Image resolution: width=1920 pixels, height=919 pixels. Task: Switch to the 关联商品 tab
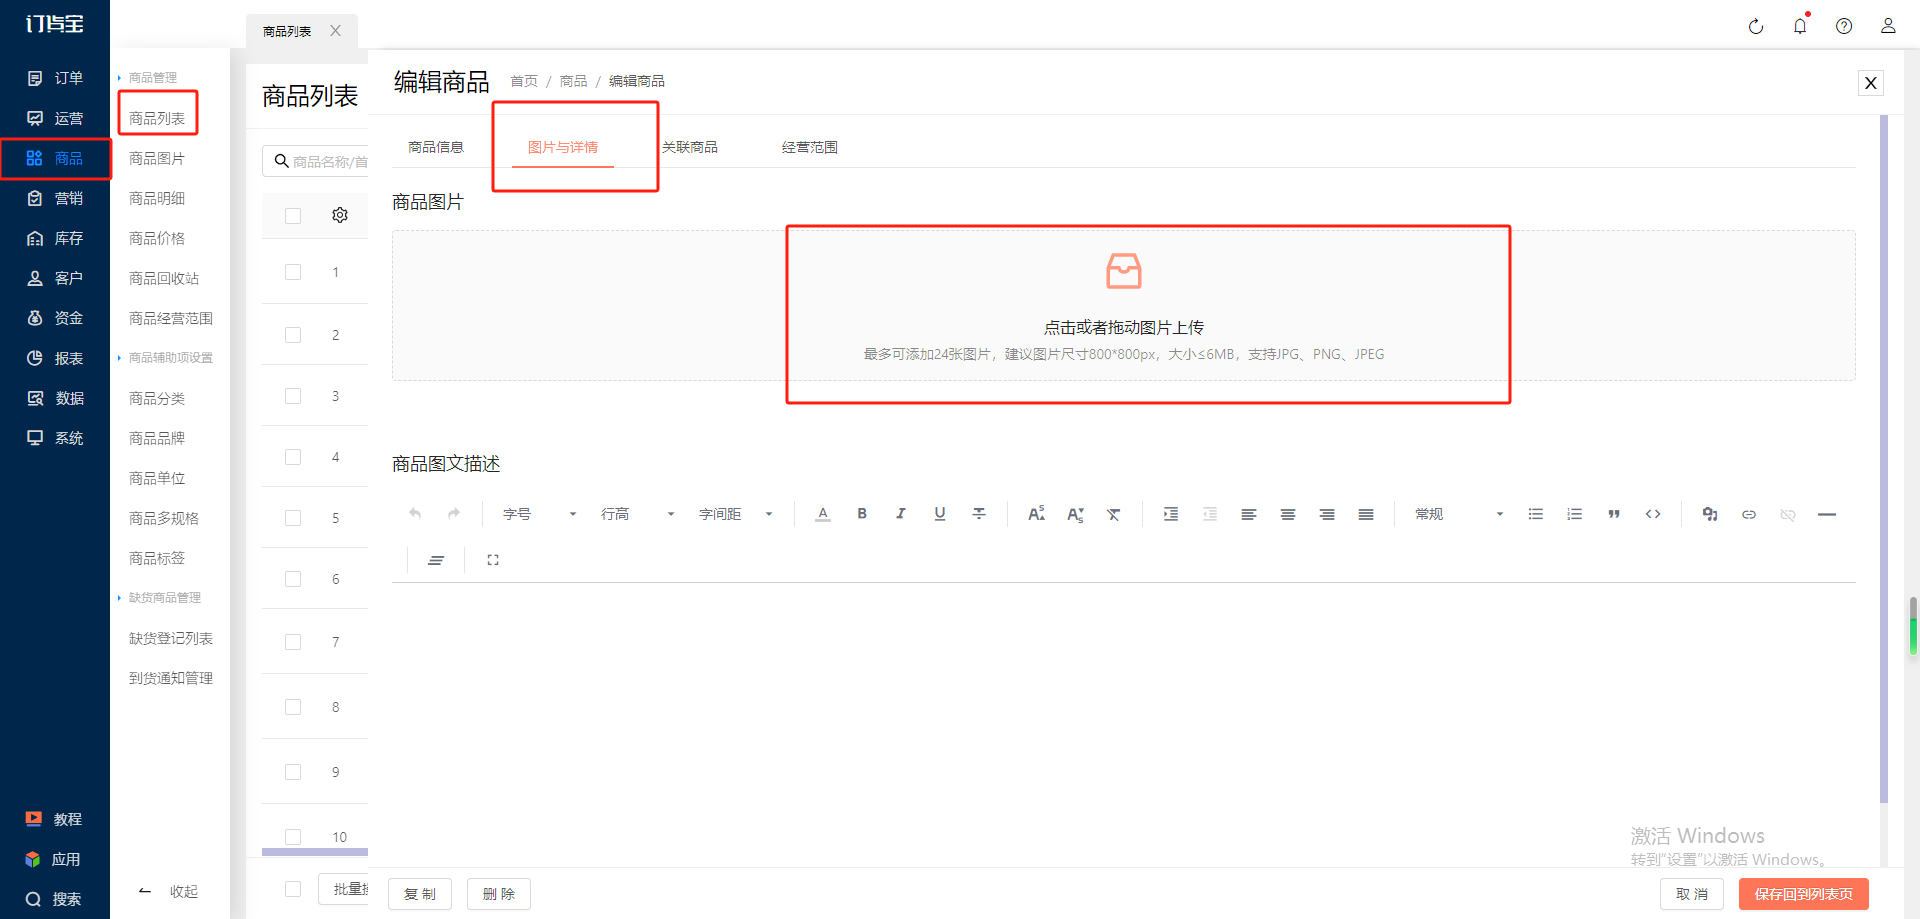coord(690,147)
